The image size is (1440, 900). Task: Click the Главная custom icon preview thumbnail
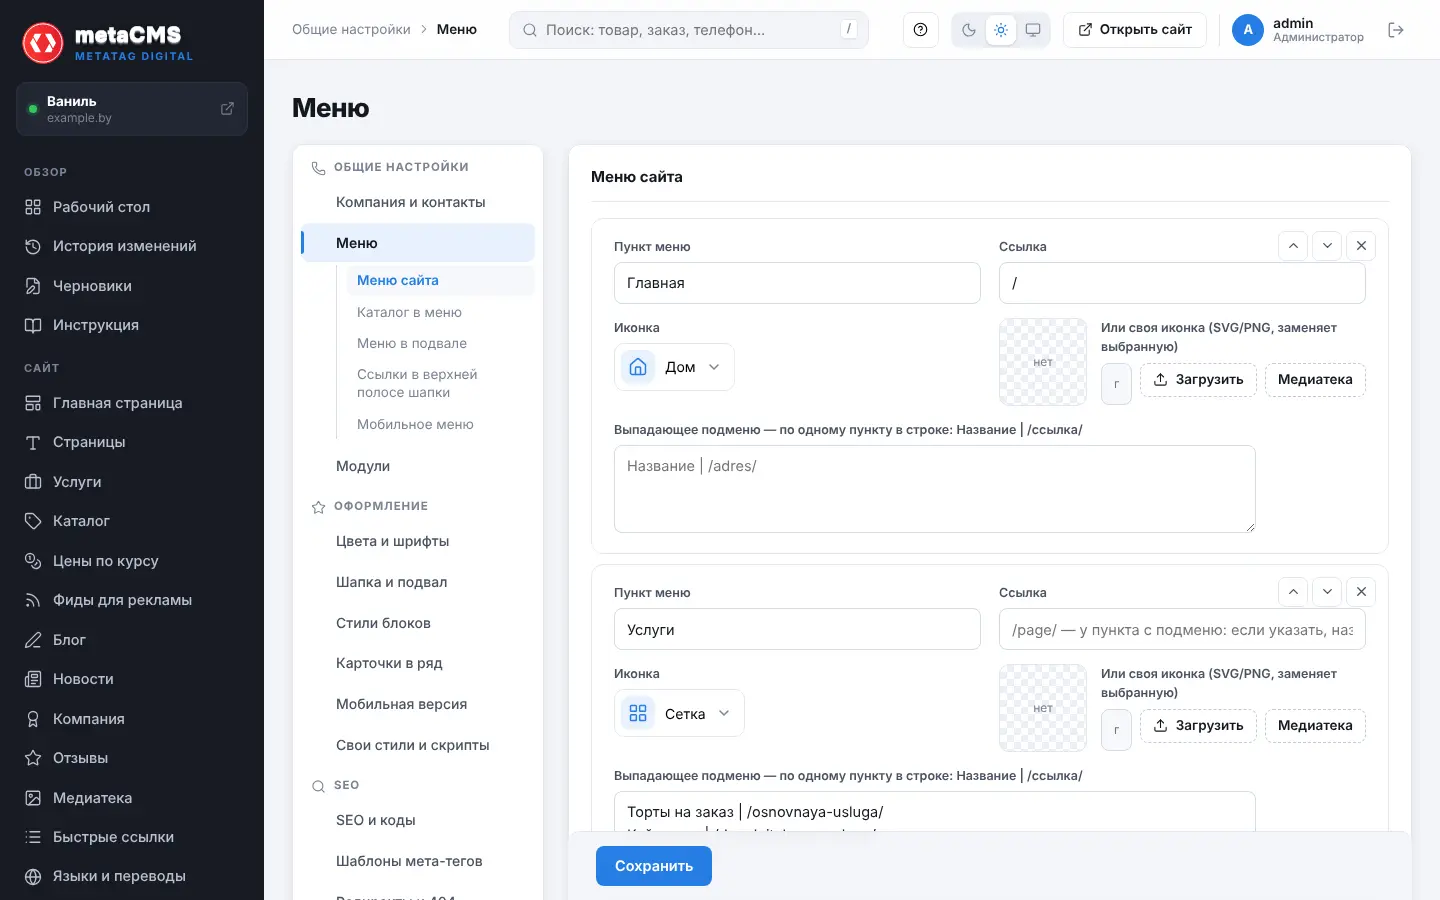[1043, 362]
